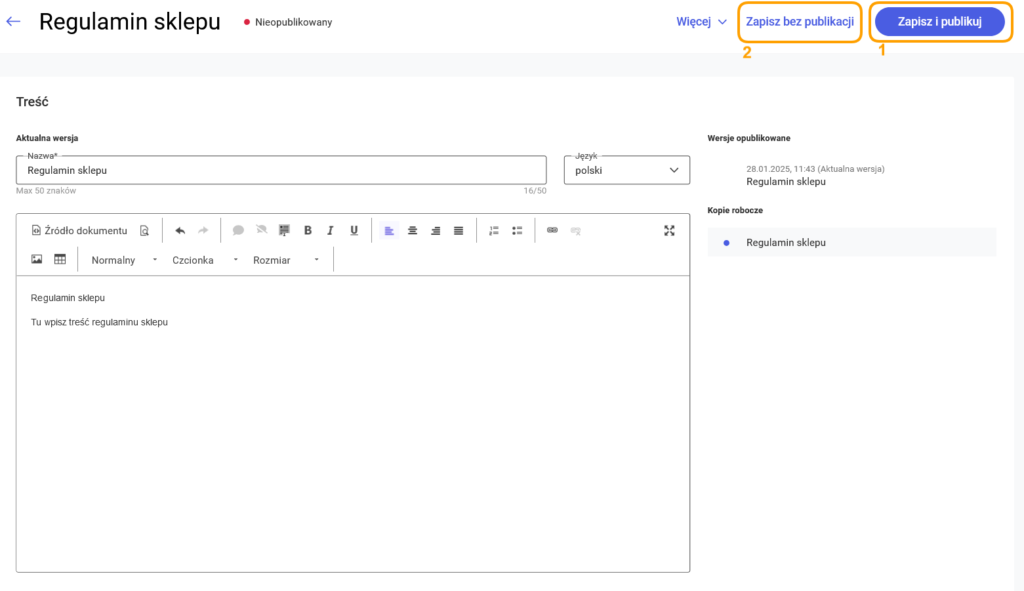1024x591 pixels.
Task: Insert a hyperlink
Action: pos(552,231)
